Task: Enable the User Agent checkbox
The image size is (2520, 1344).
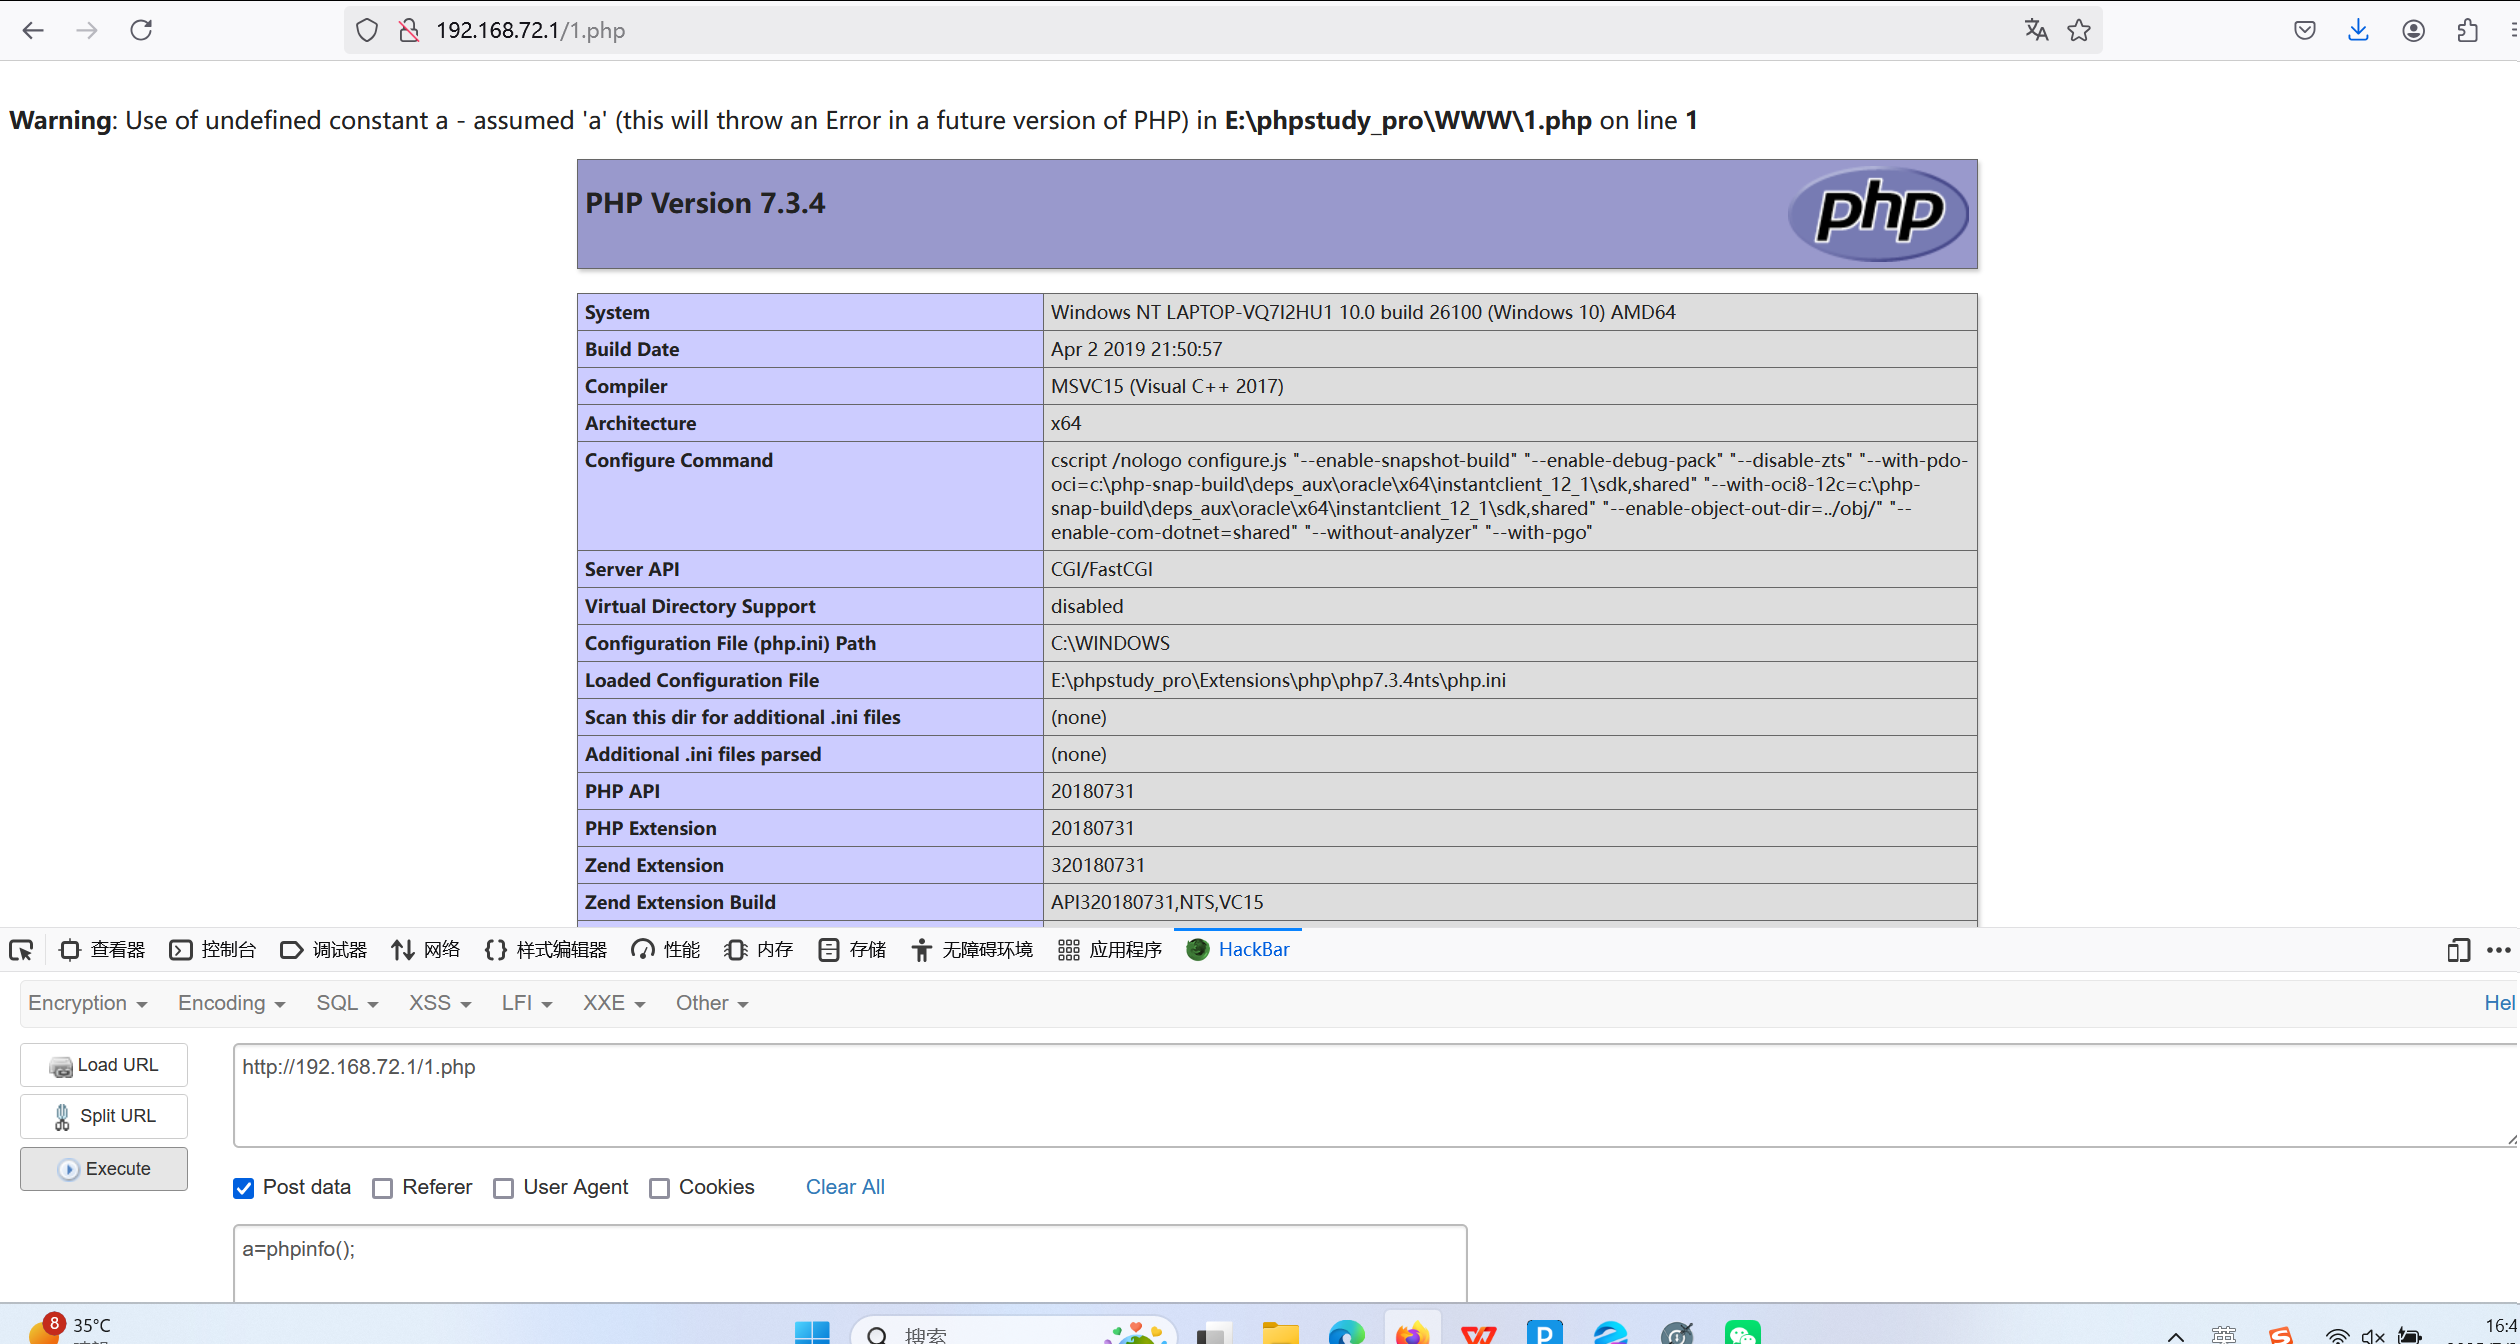Action: tap(503, 1188)
